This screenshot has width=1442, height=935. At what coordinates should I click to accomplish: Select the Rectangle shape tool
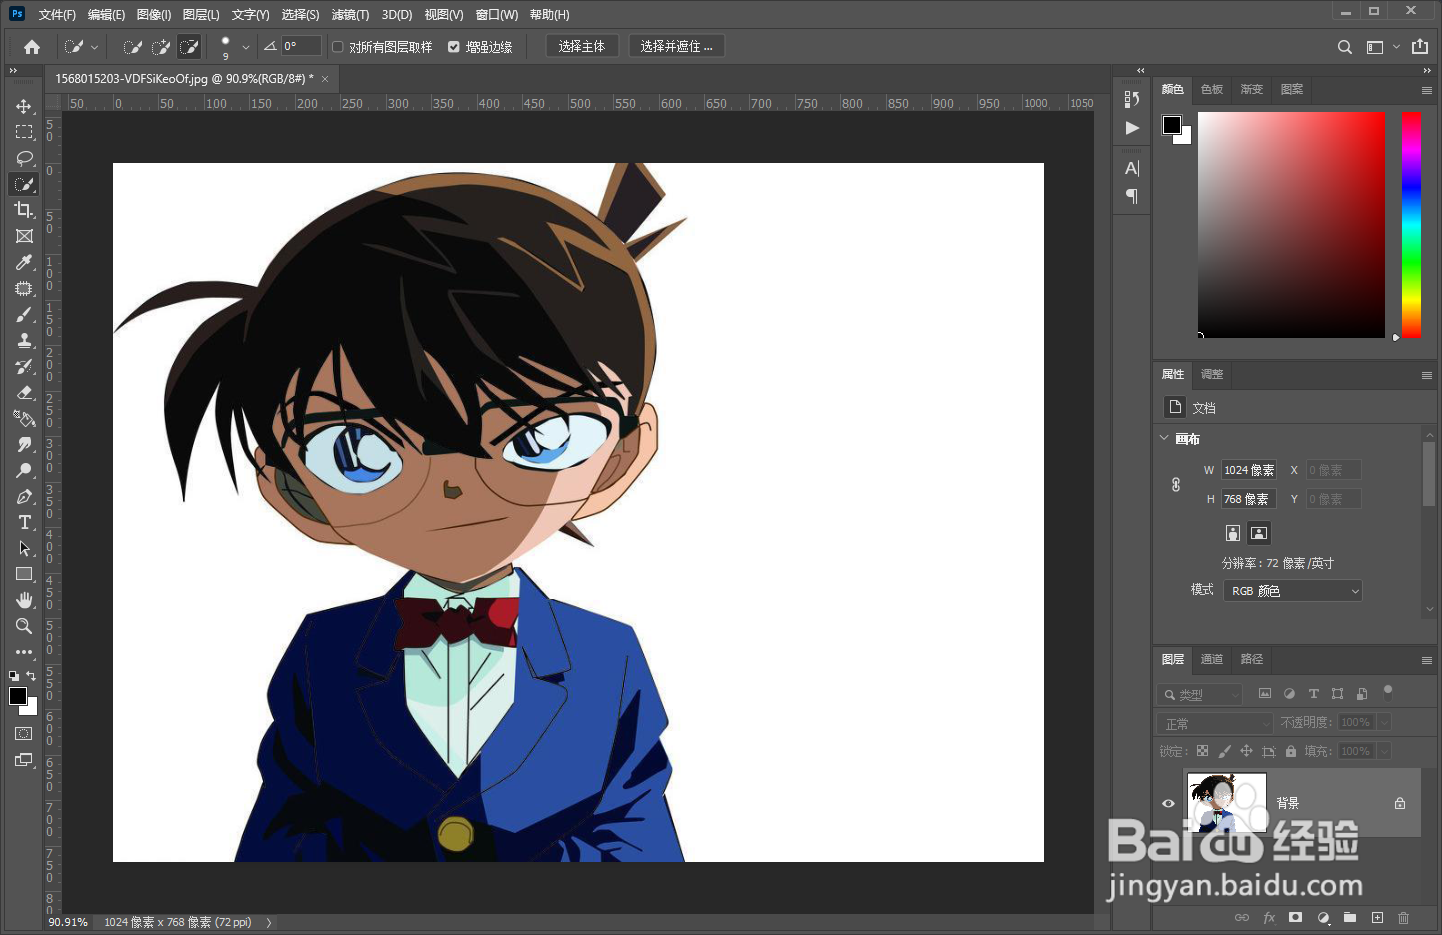point(24,574)
